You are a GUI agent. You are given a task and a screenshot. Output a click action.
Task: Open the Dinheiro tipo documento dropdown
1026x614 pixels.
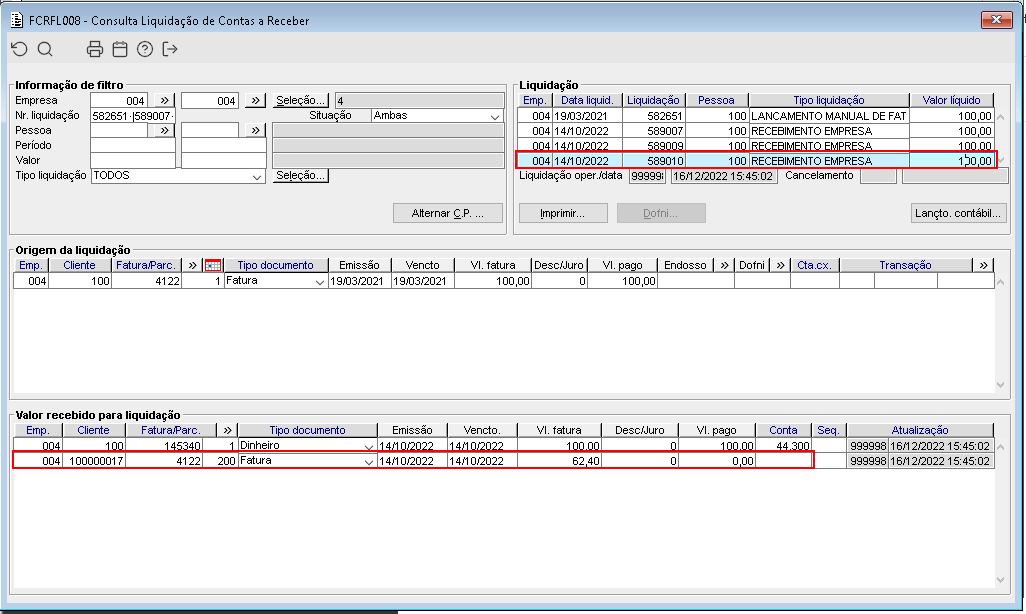pyautogui.click(x=369, y=446)
